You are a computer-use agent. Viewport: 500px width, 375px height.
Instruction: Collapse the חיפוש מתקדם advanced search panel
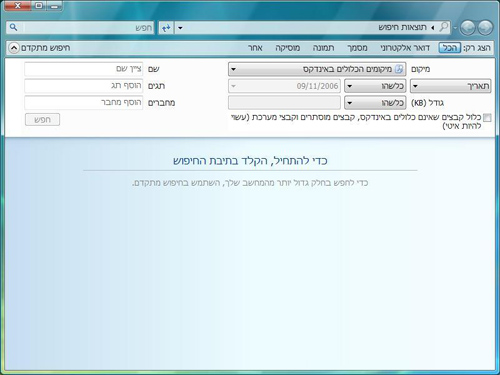pyautogui.click(x=14, y=48)
